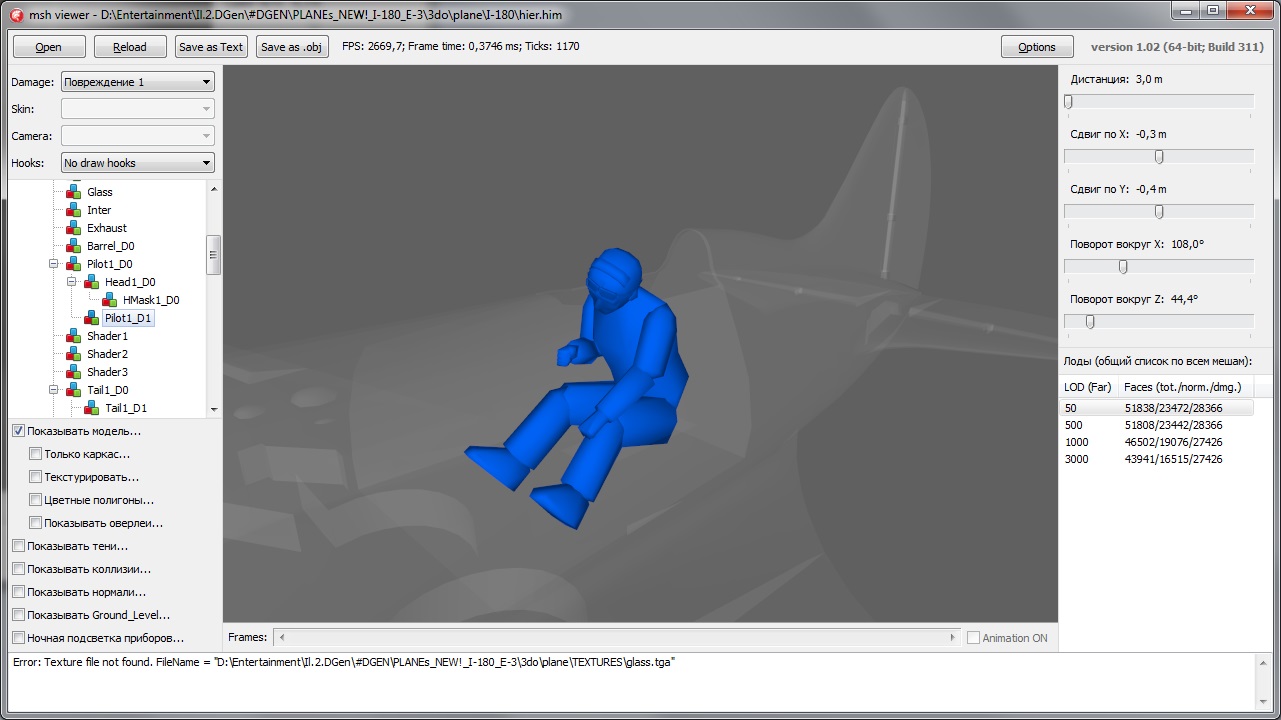Image resolution: width=1281 pixels, height=720 pixels.
Task: Click the msh viewer app icon in title bar
Action: (x=16, y=15)
